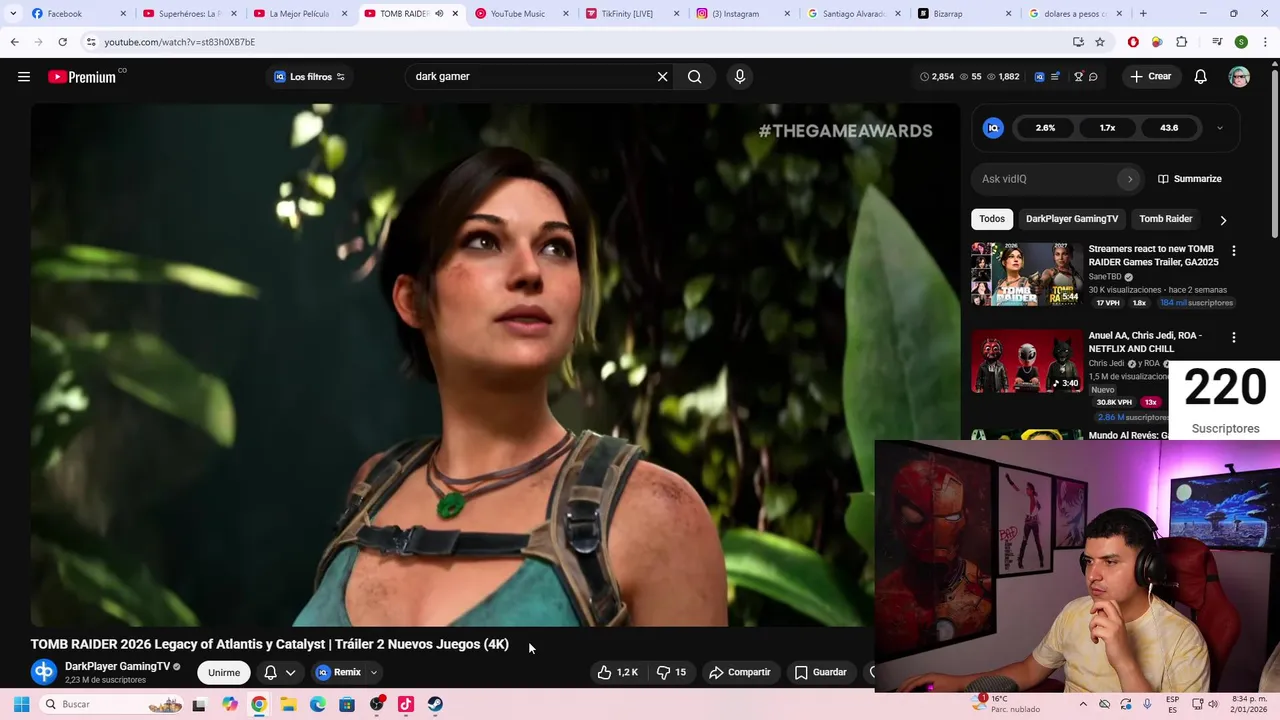Start voice search with the microphone

pos(740,77)
